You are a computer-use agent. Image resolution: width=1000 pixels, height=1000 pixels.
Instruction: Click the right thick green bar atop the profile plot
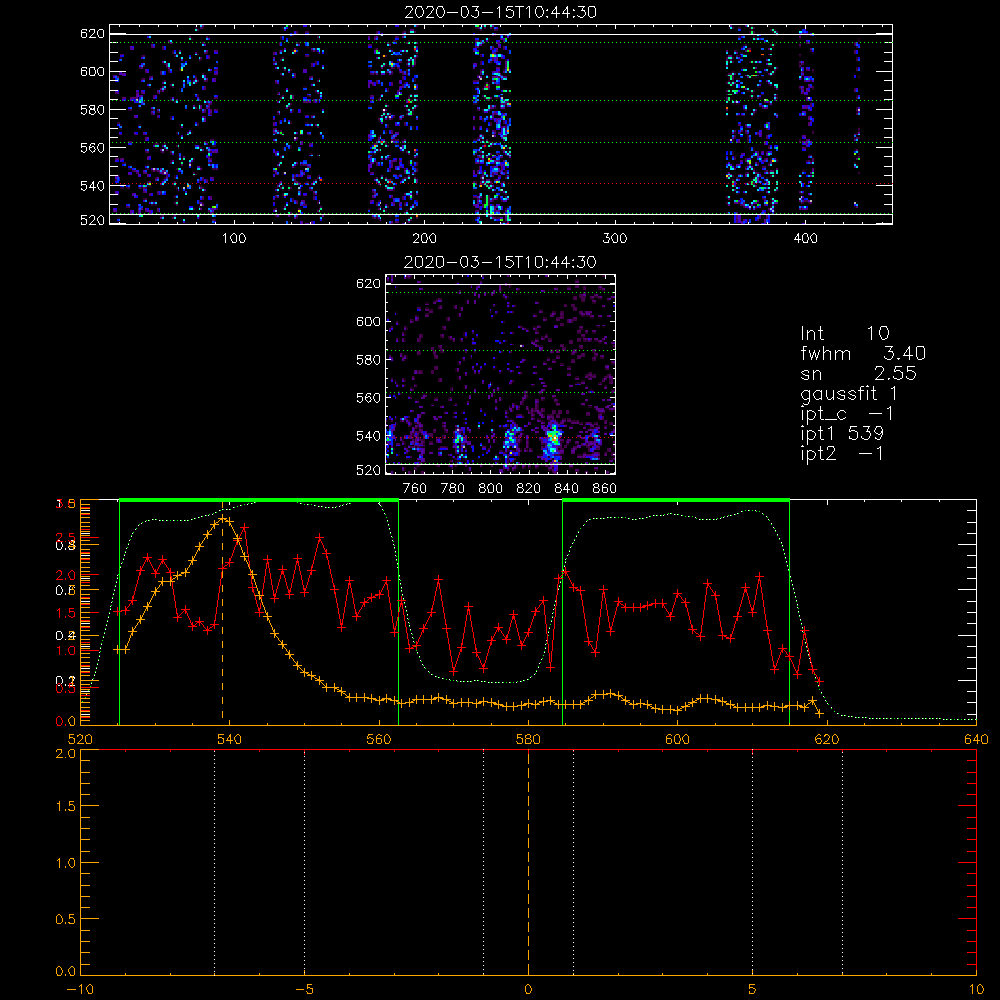(x=676, y=500)
